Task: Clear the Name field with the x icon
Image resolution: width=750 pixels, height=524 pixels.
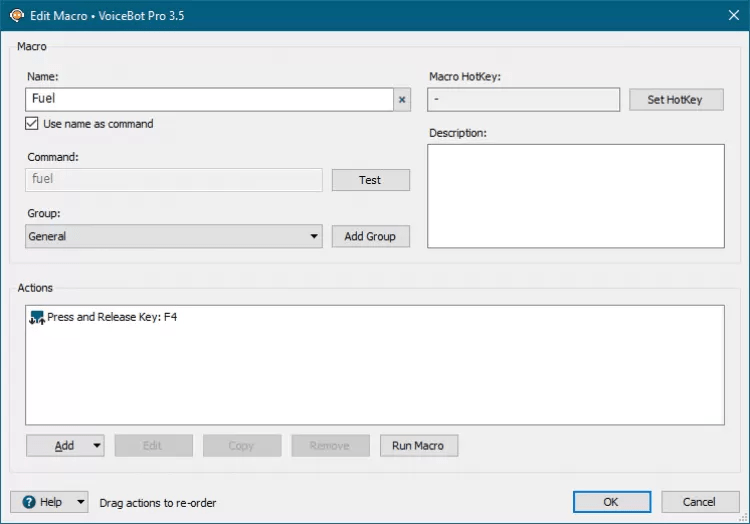Action: pos(402,100)
